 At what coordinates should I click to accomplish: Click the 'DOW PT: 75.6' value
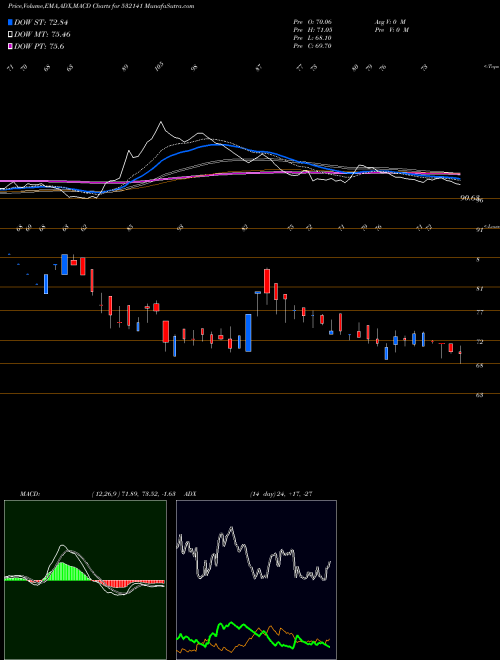click(x=39, y=46)
